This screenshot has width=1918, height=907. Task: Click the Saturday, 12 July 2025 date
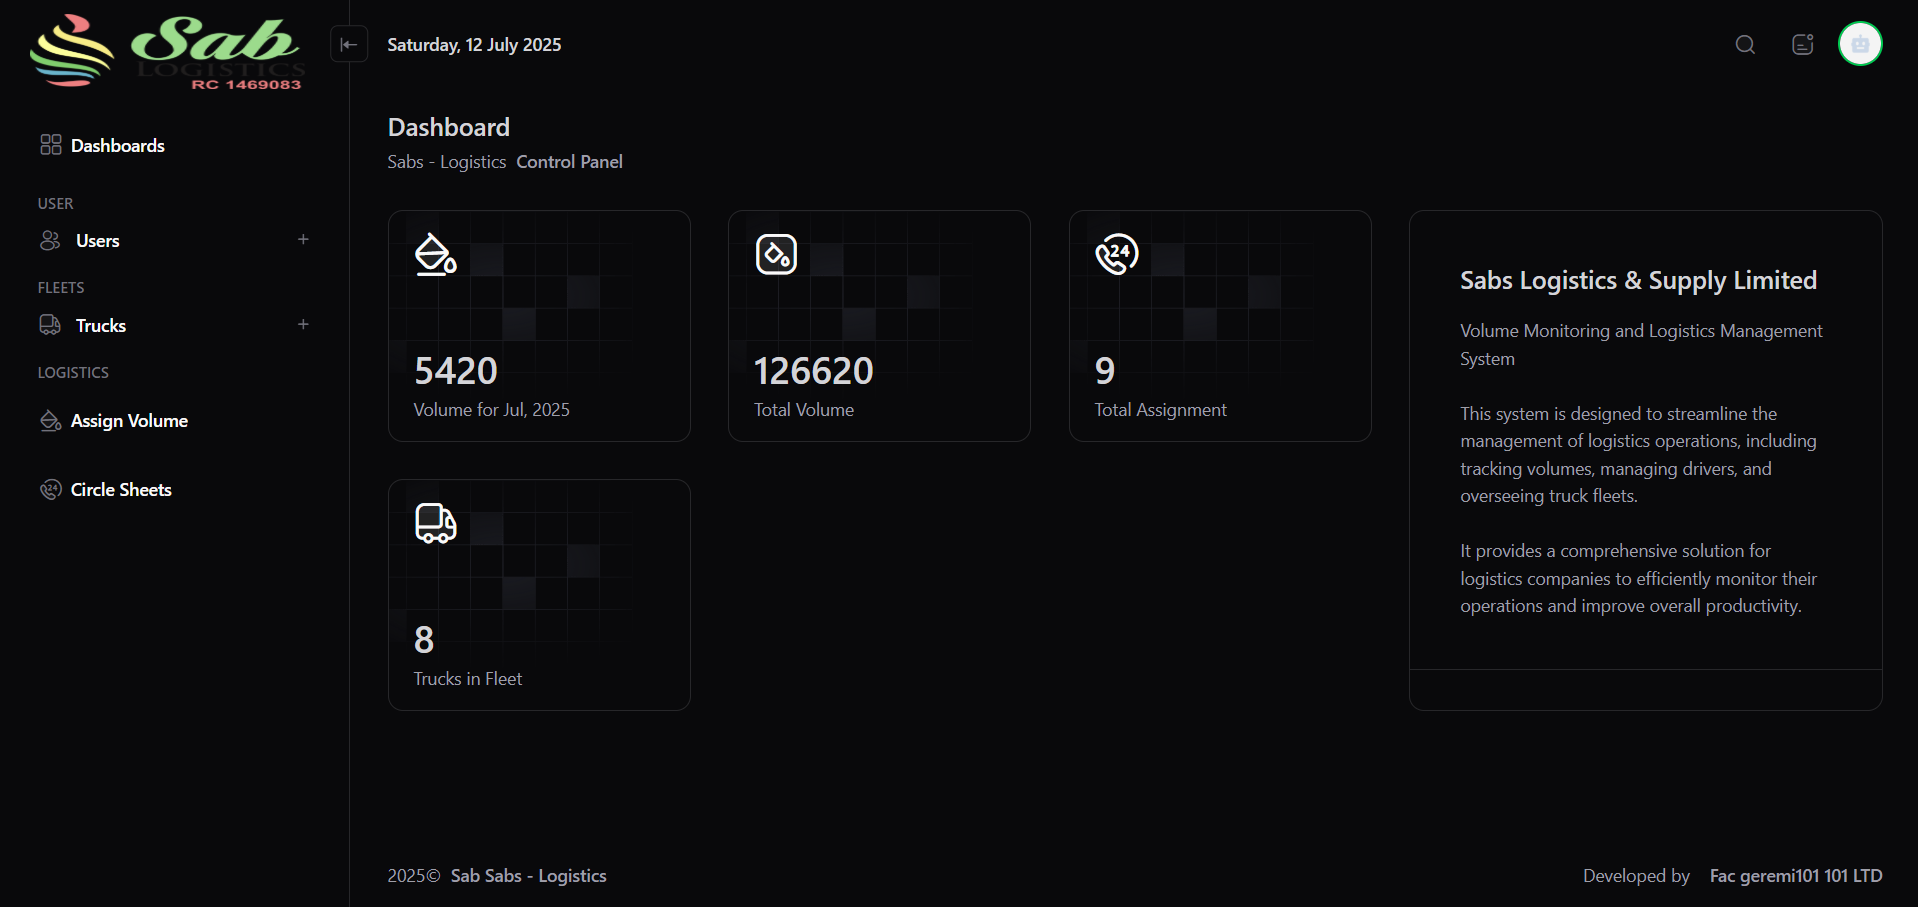click(x=474, y=45)
